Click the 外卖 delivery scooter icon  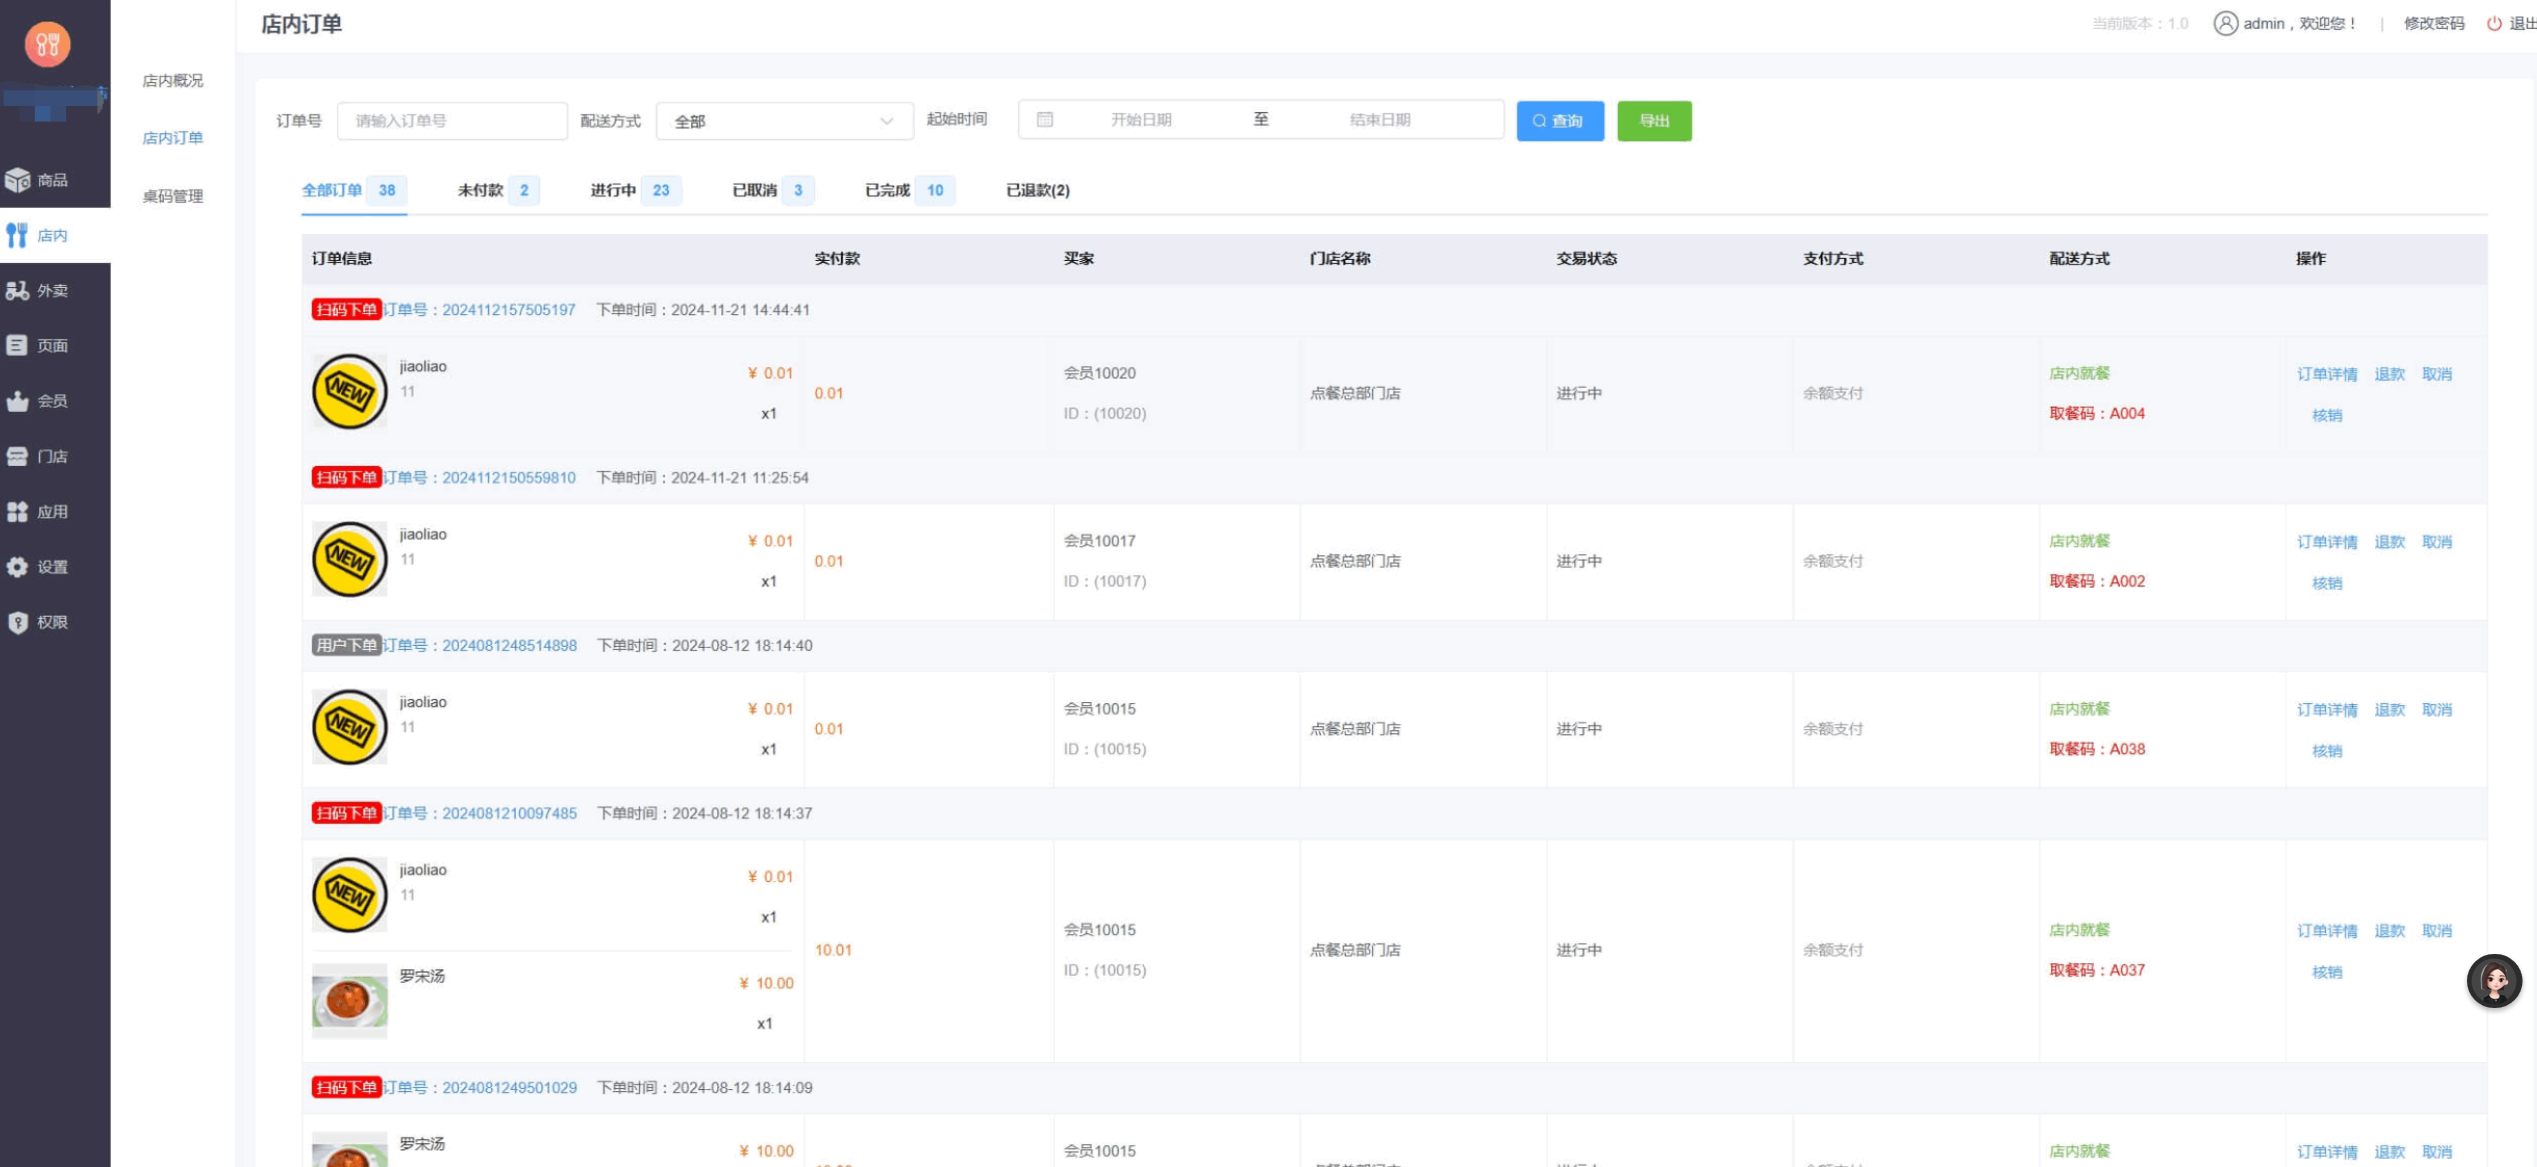pos(18,291)
